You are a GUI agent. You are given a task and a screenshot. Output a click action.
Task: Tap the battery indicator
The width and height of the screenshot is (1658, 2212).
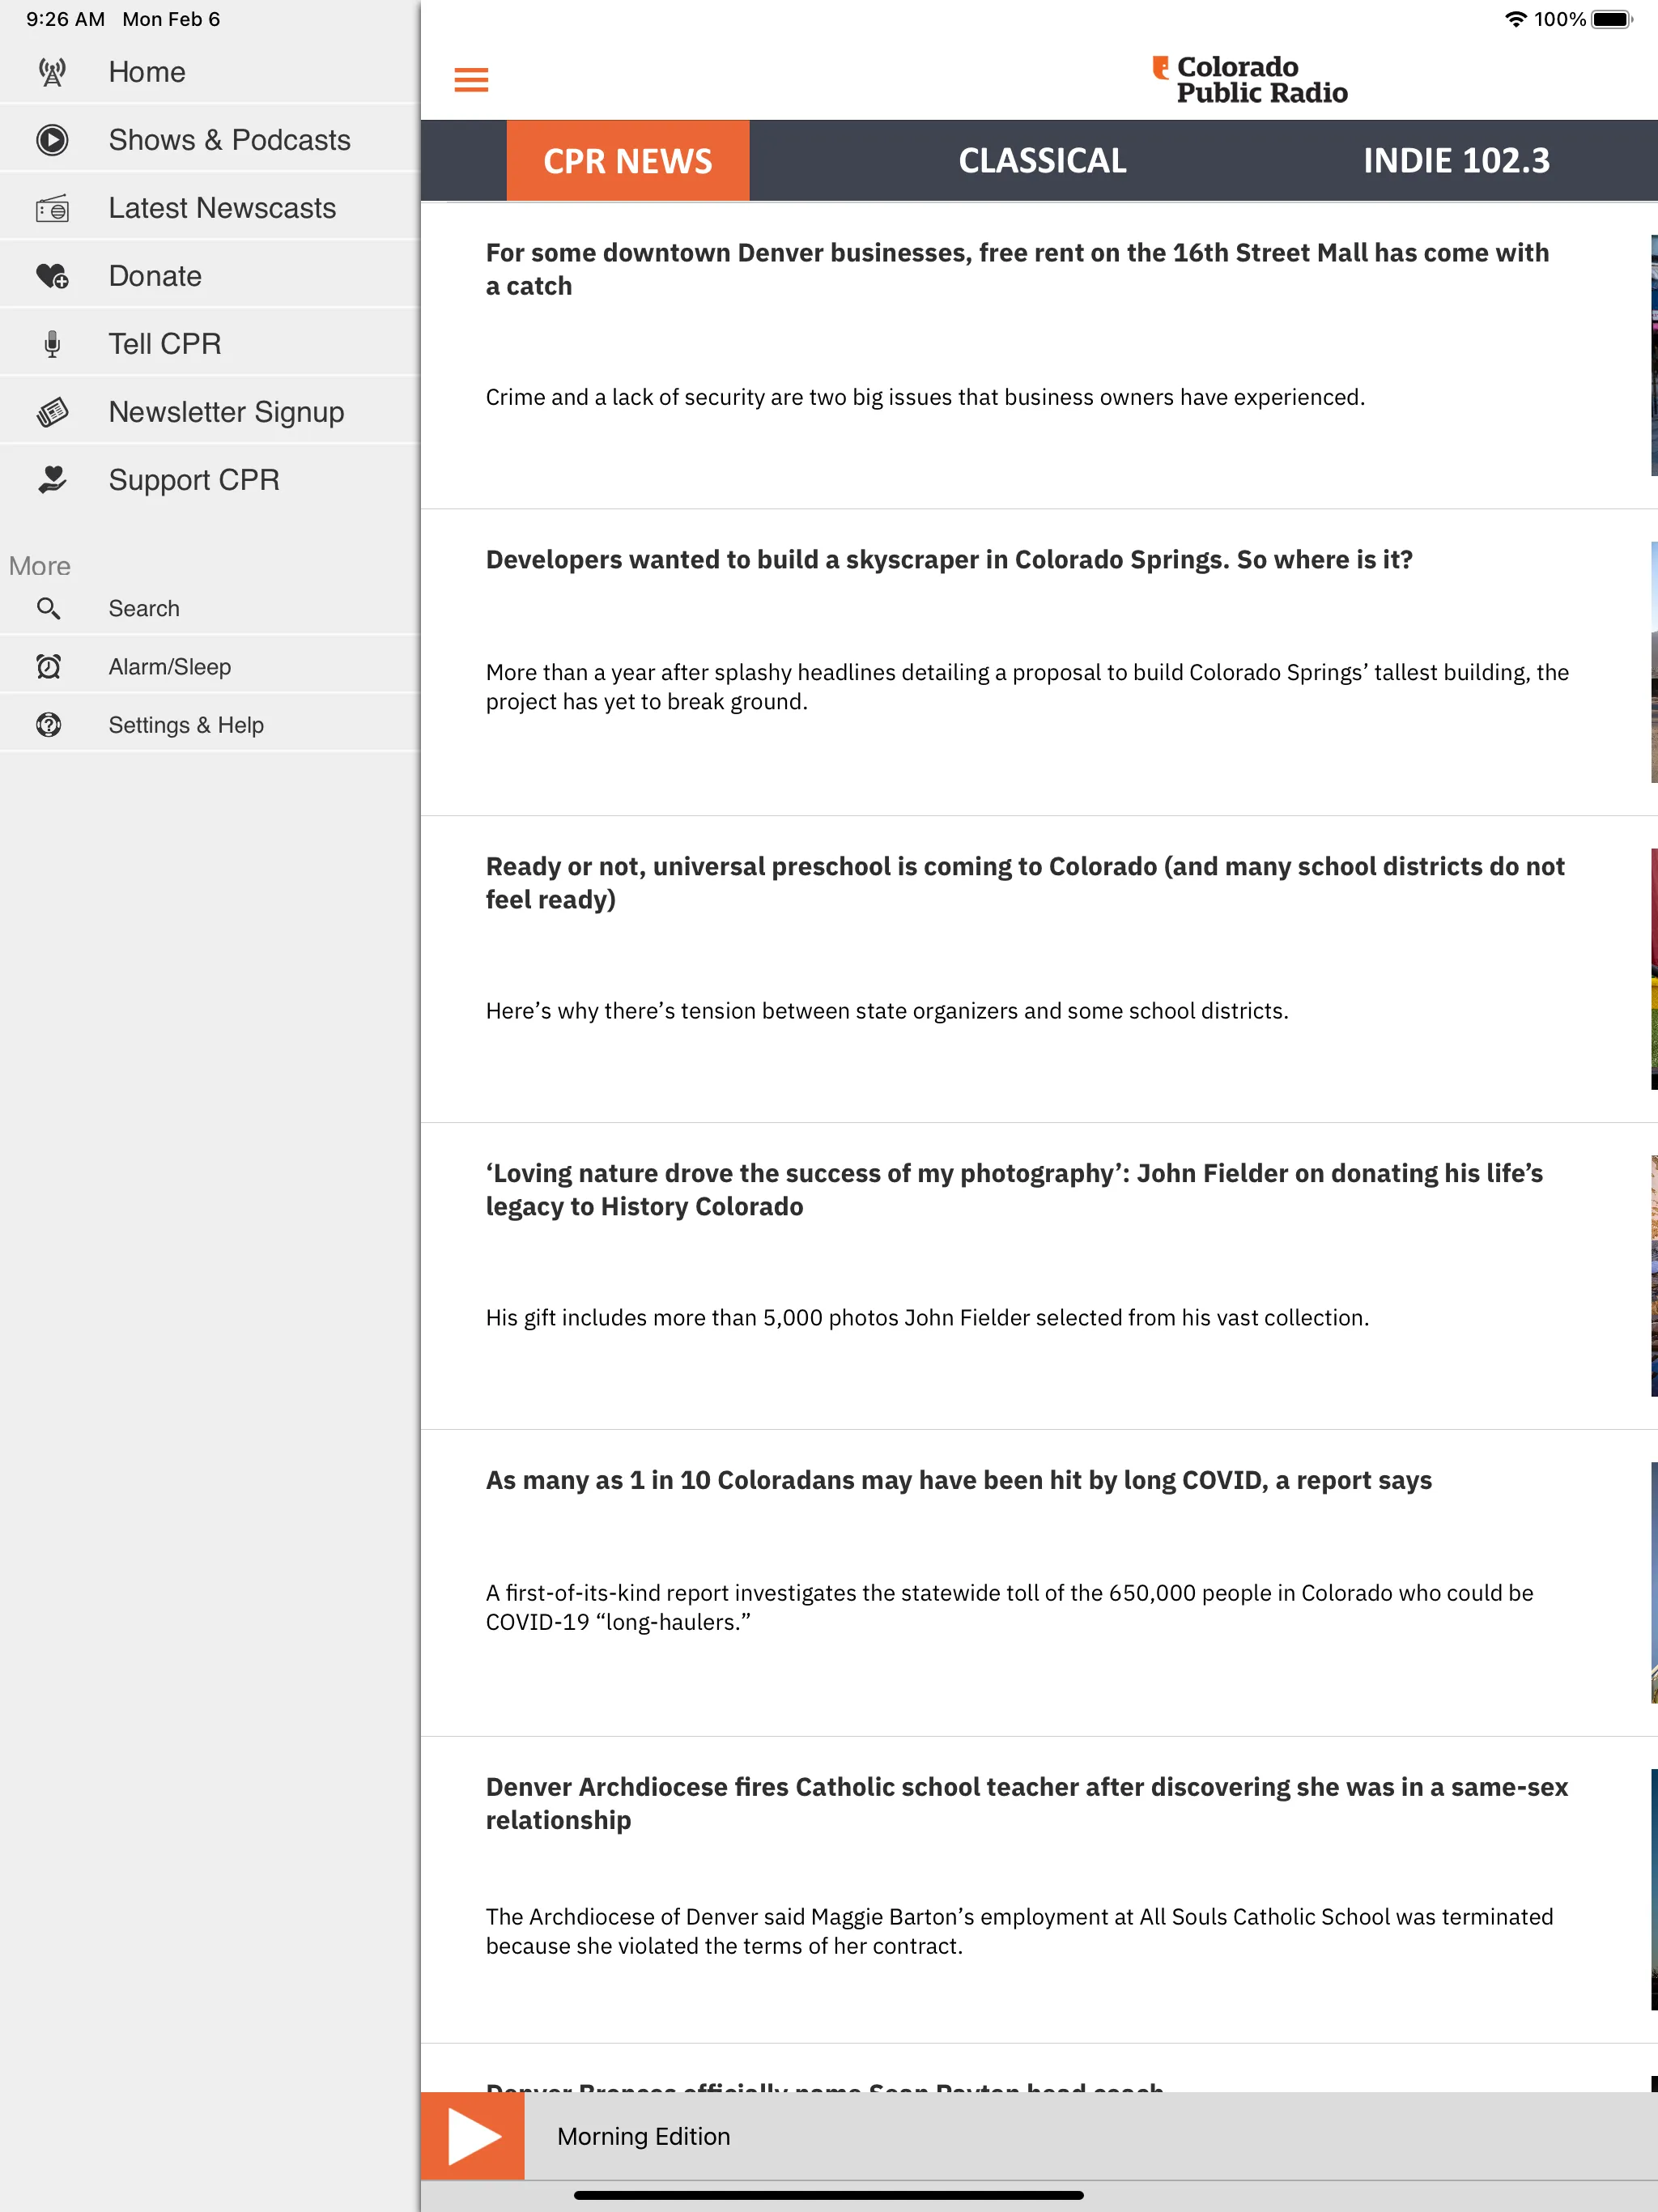coord(1611,19)
